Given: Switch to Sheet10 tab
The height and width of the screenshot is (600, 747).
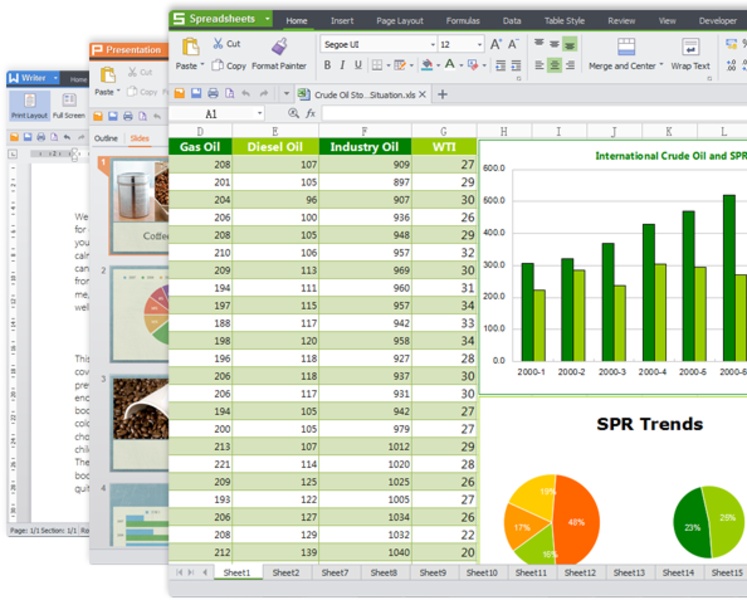Looking at the screenshot, I should (x=482, y=573).
